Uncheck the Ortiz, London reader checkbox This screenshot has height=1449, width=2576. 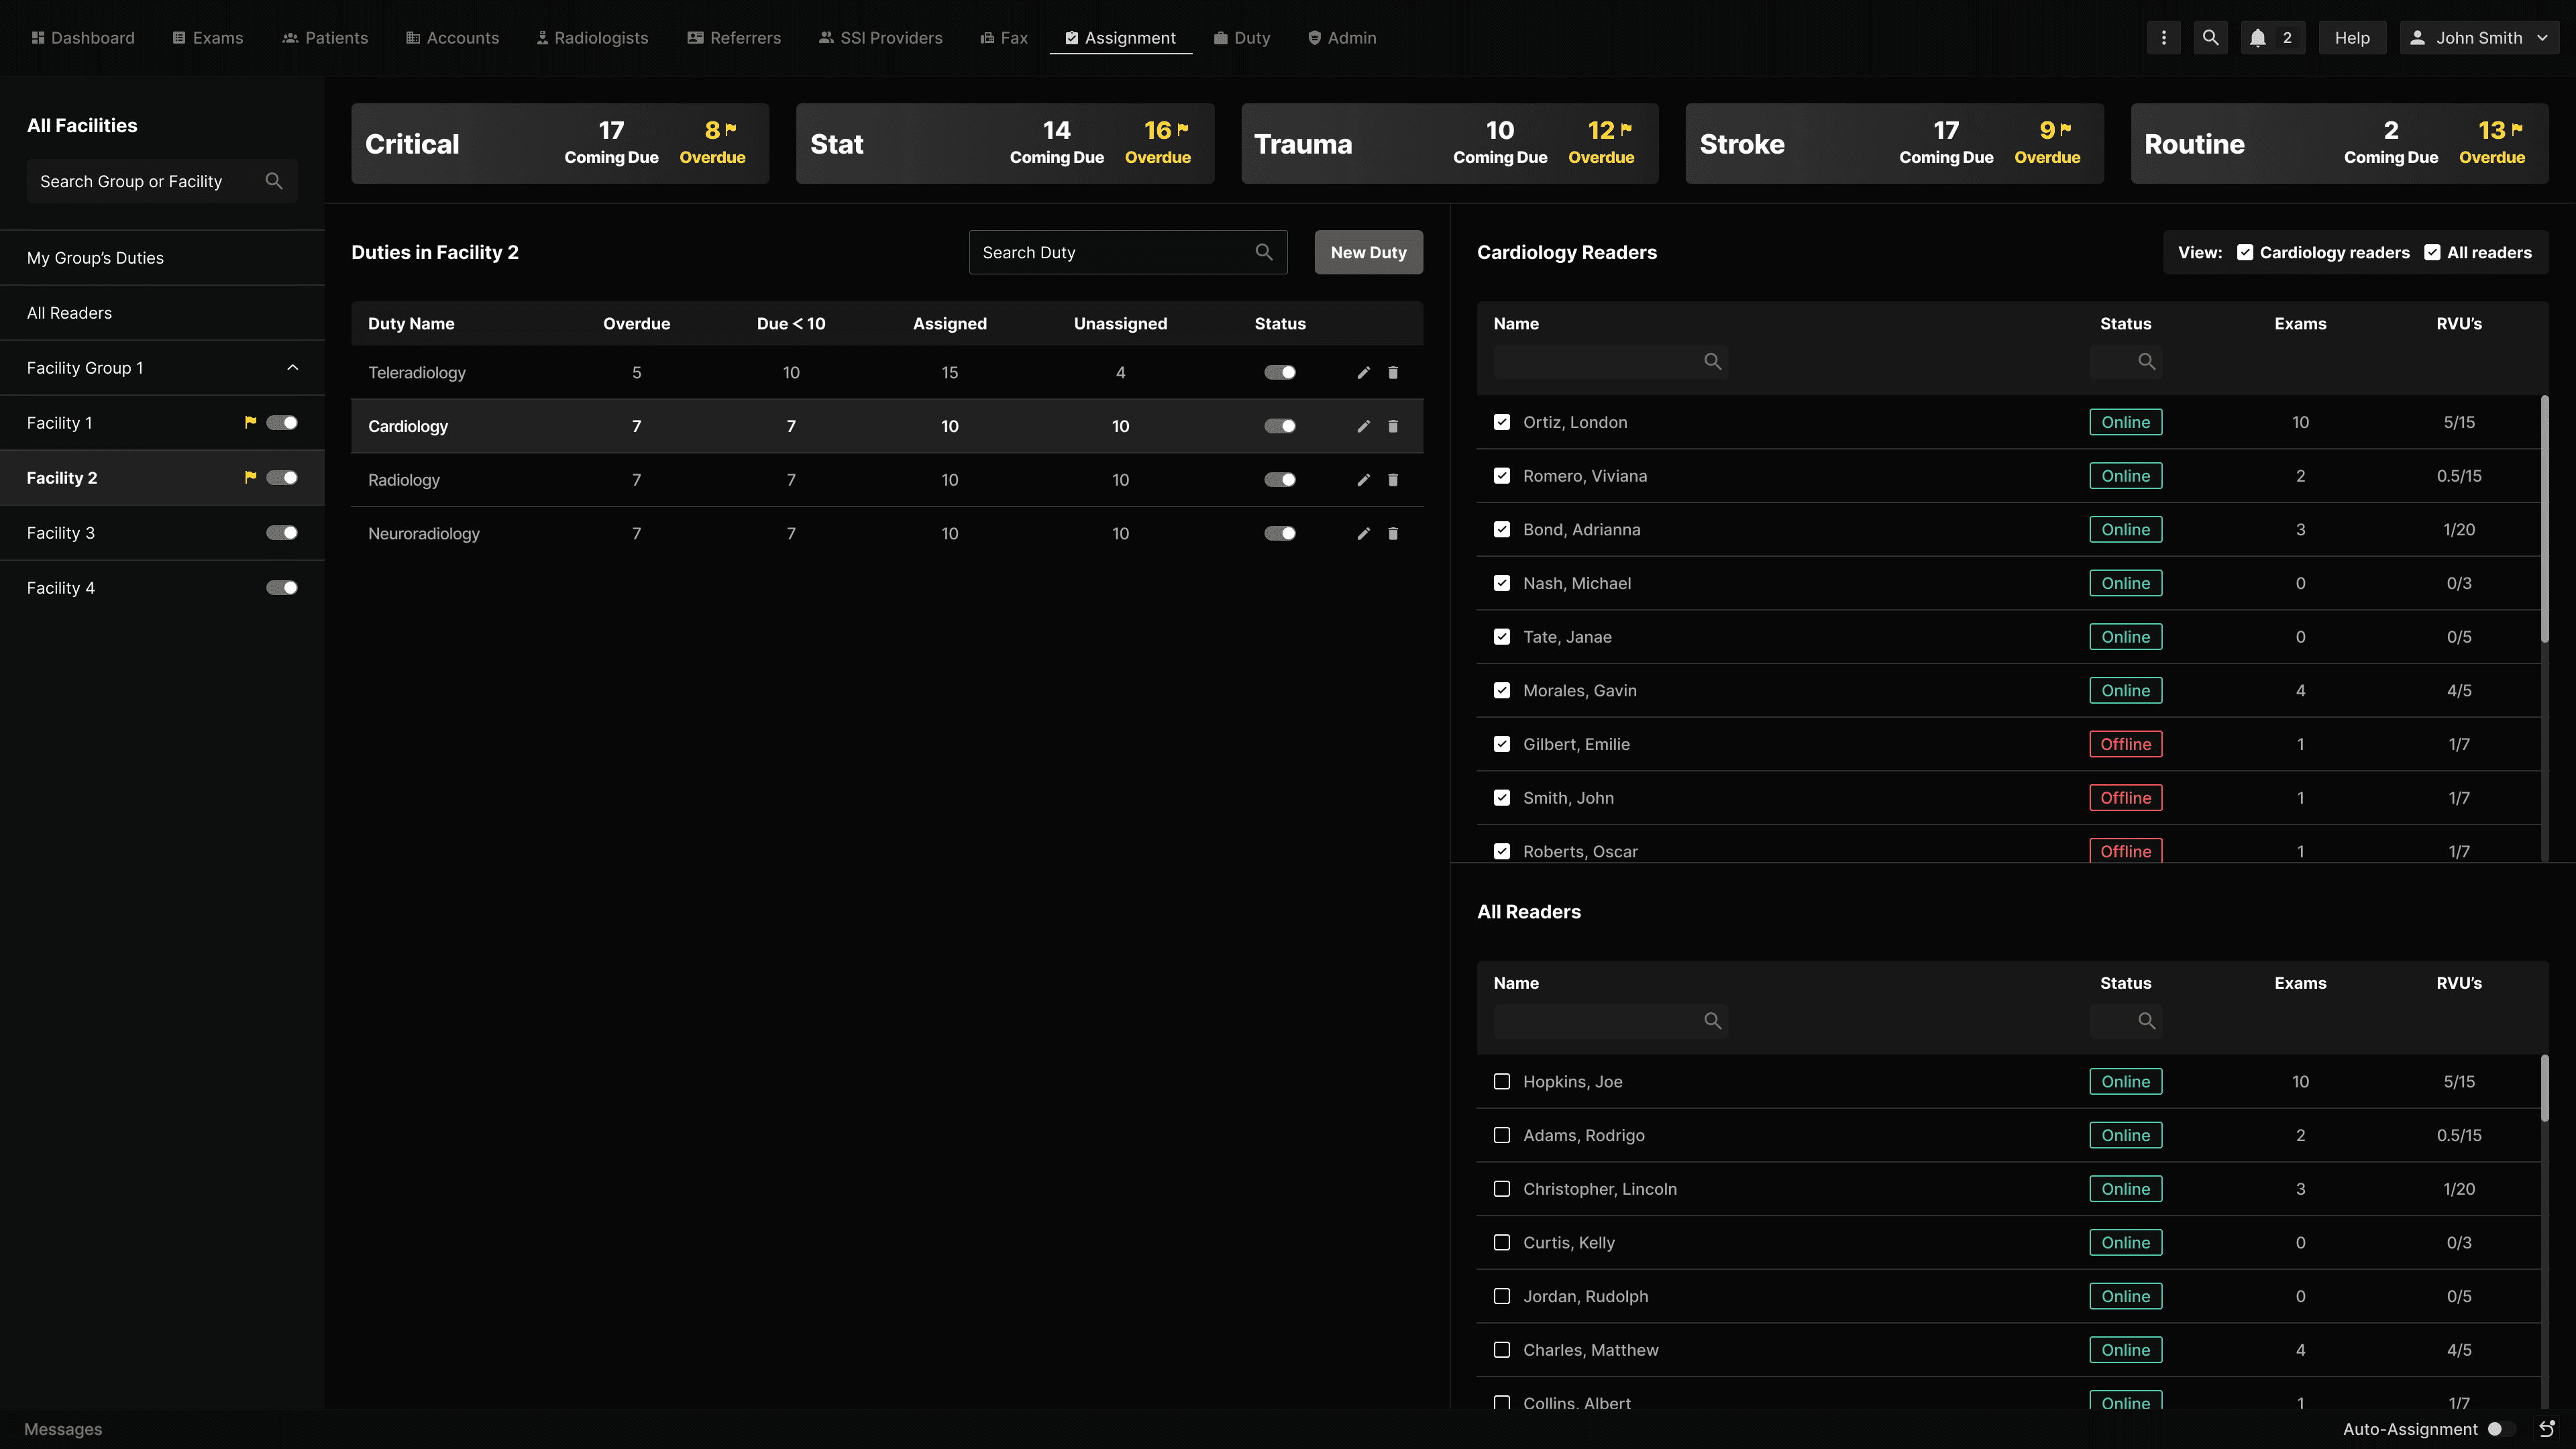click(1502, 422)
